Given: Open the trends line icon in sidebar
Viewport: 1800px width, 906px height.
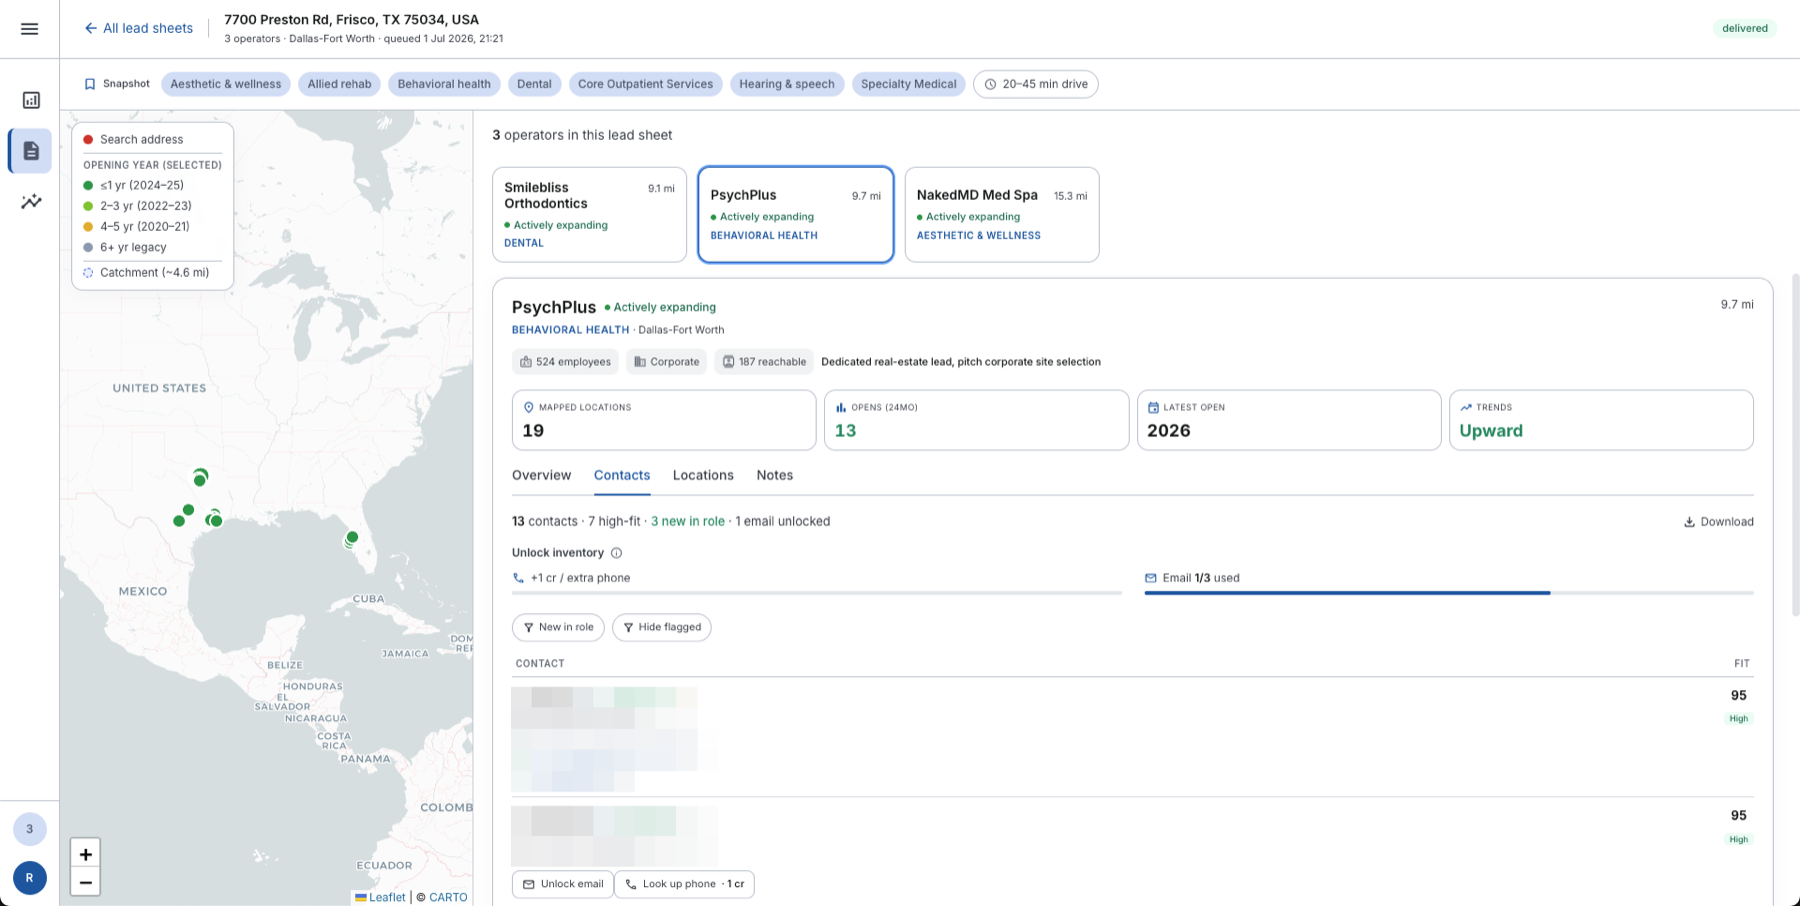Looking at the screenshot, I should 31,201.
